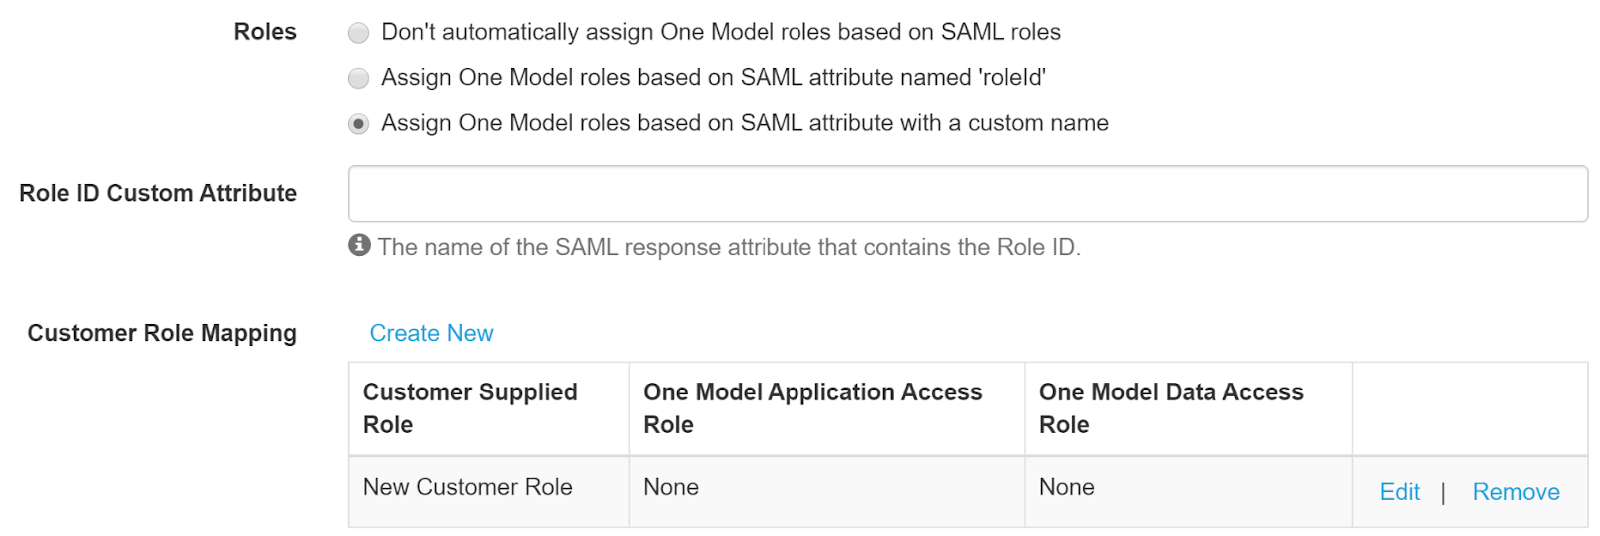
Task: Choose the SAML attribute named 'roleId' option
Action: (358, 78)
